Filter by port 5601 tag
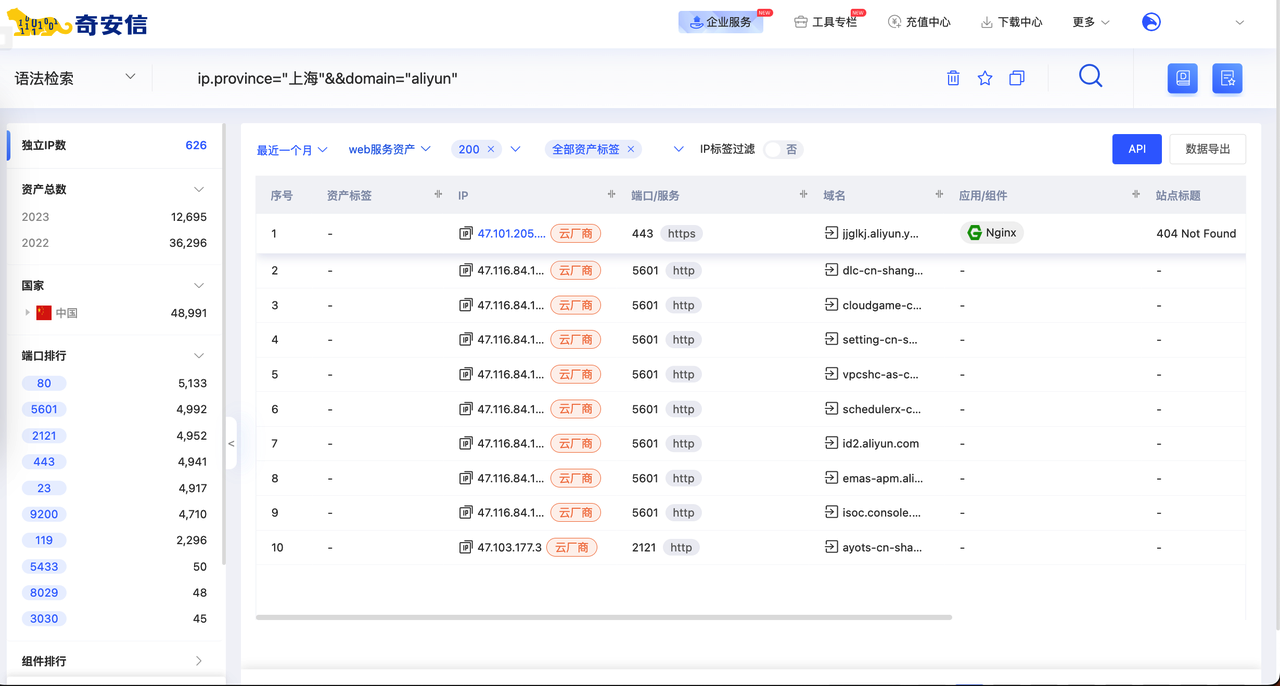1280x686 pixels. click(44, 409)
